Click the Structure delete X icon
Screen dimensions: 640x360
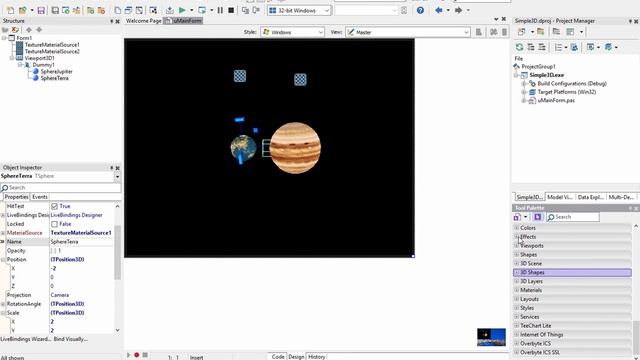pos(15,29)
